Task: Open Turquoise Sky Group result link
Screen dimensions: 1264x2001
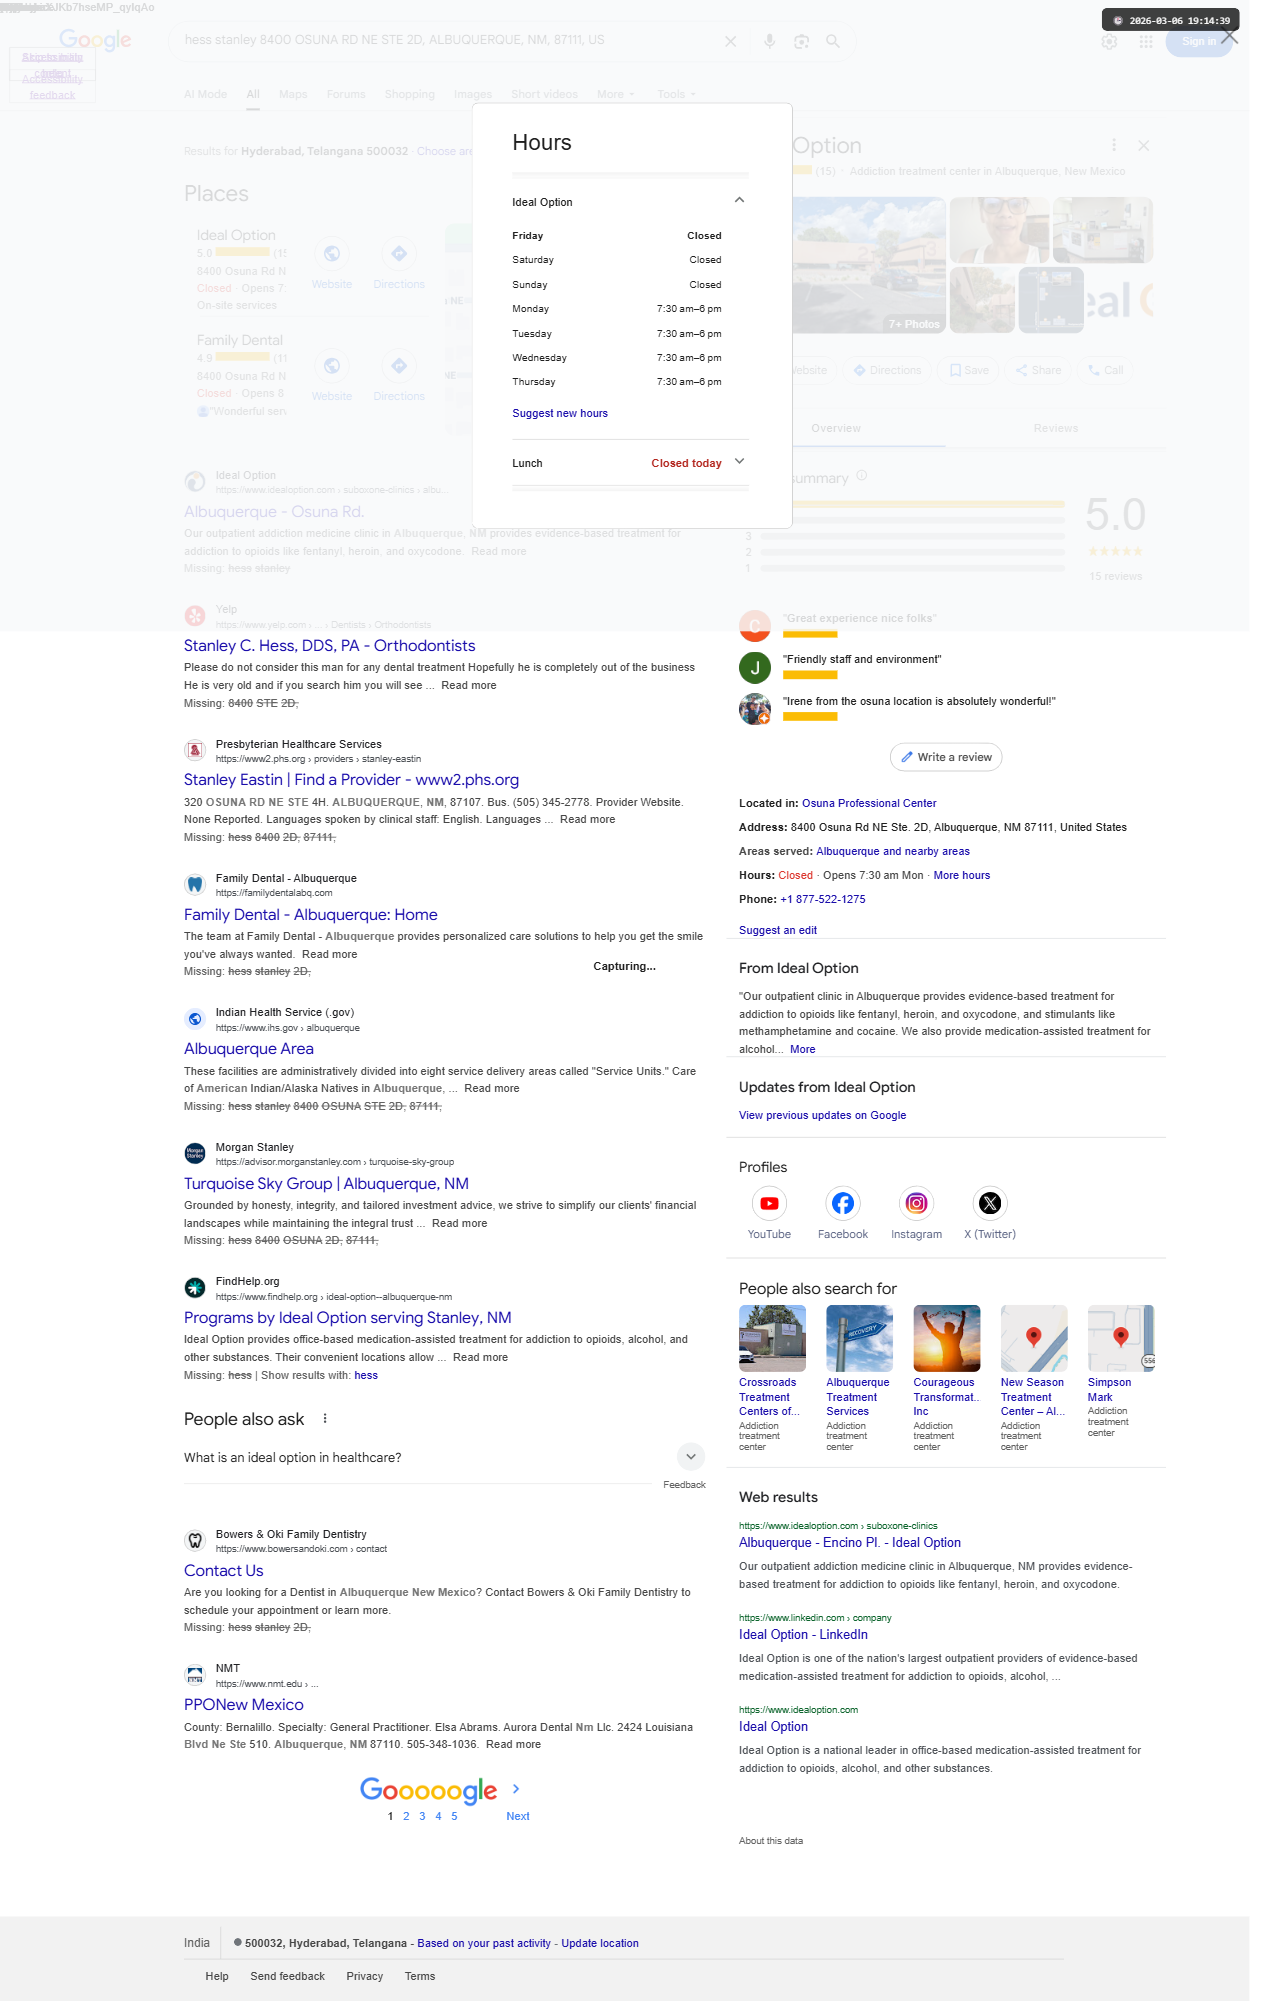Action: tap(326, 1184)
